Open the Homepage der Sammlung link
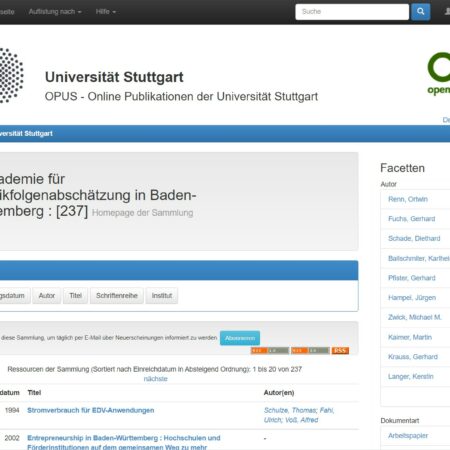 [142, 213]
